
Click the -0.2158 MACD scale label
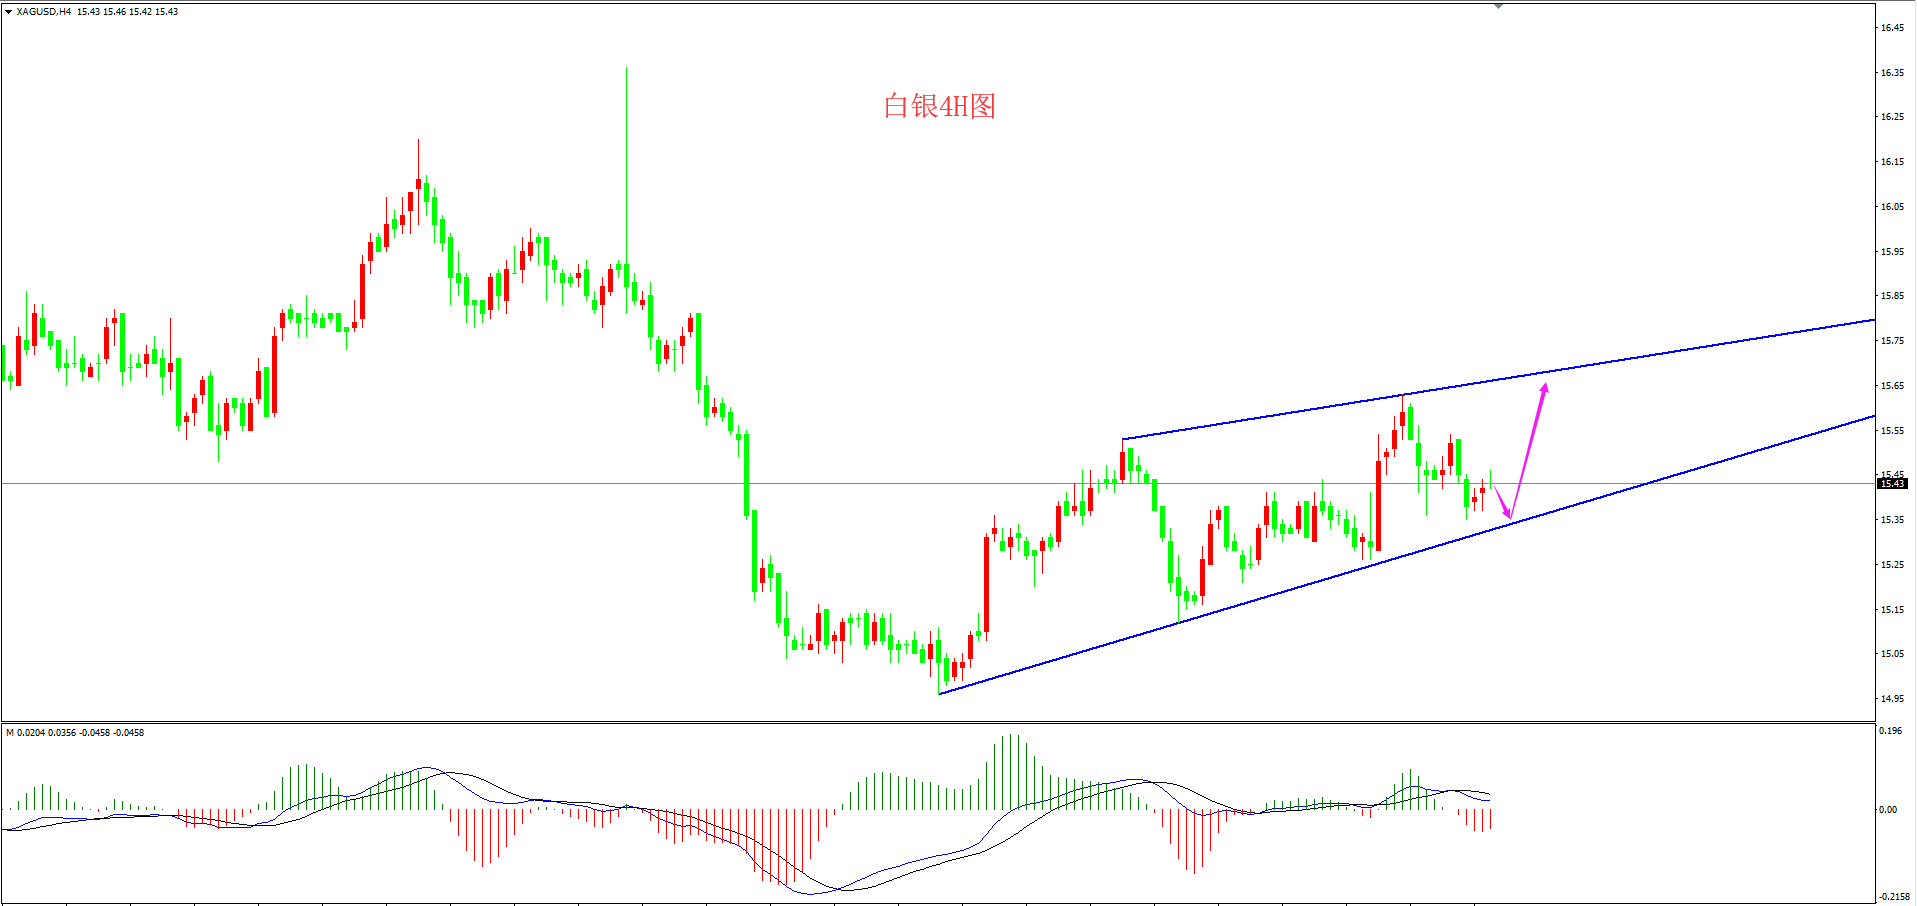click(1894, 897)
